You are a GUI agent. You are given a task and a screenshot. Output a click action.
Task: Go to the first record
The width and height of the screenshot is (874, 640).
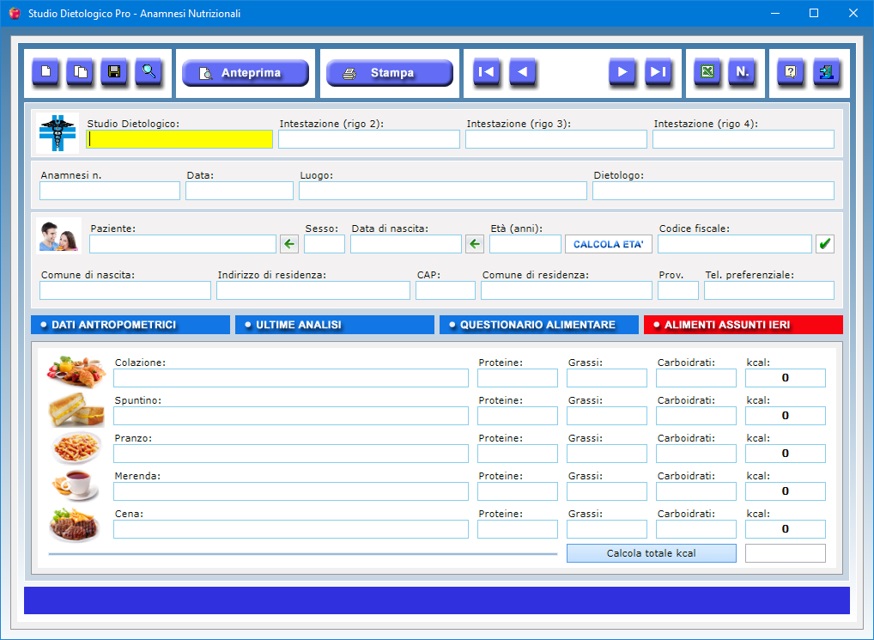[x=487, y=72]
